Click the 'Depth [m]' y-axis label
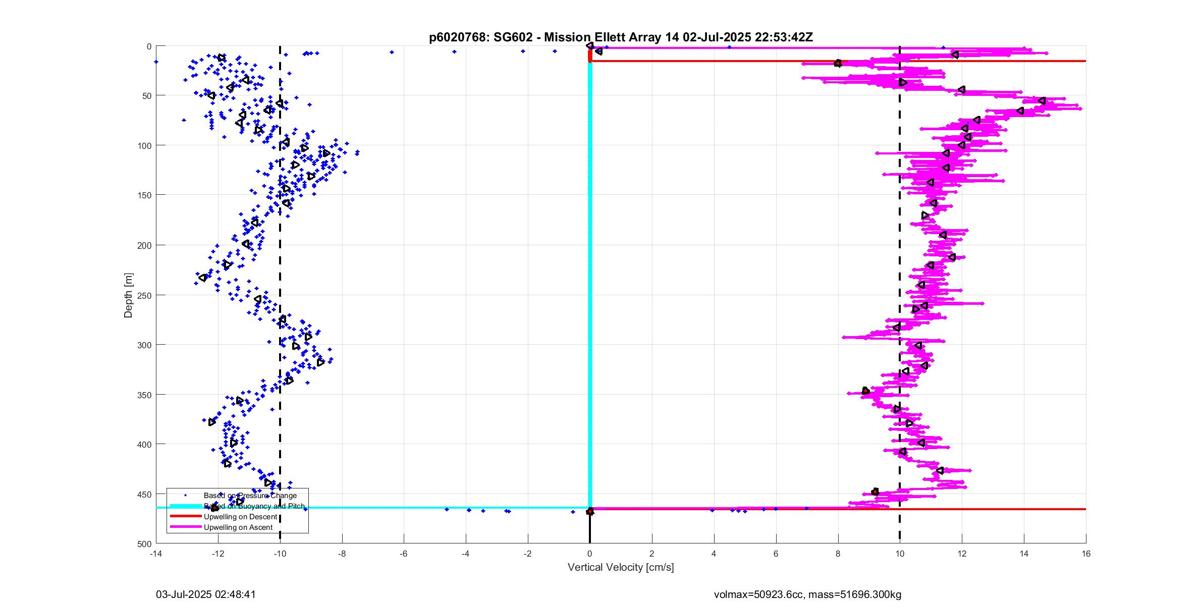 129,295
